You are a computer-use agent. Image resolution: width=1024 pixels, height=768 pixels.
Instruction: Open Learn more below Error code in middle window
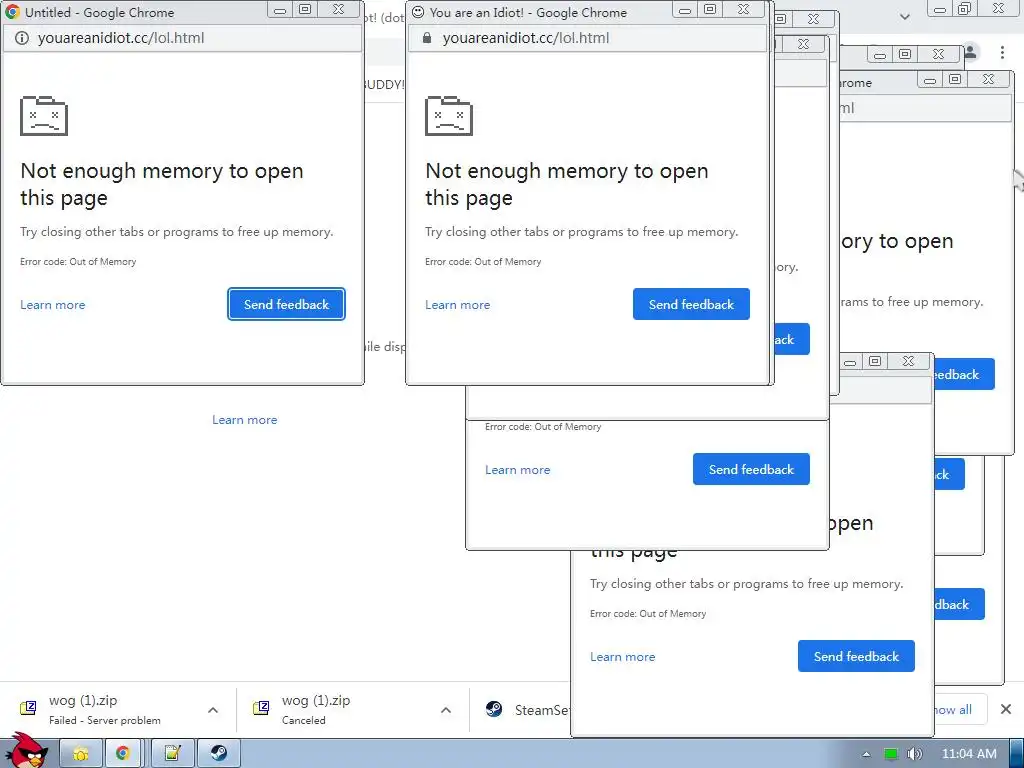coord(518,470)
